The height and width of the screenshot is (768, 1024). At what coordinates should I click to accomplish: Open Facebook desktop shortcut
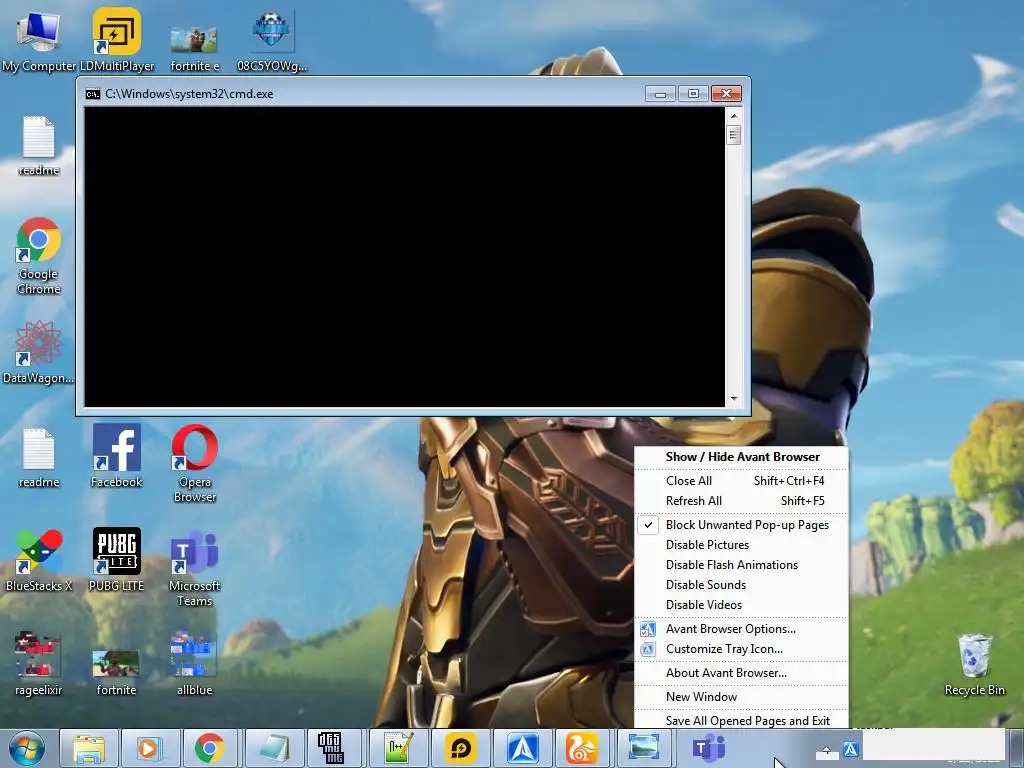tap(116, 456)
